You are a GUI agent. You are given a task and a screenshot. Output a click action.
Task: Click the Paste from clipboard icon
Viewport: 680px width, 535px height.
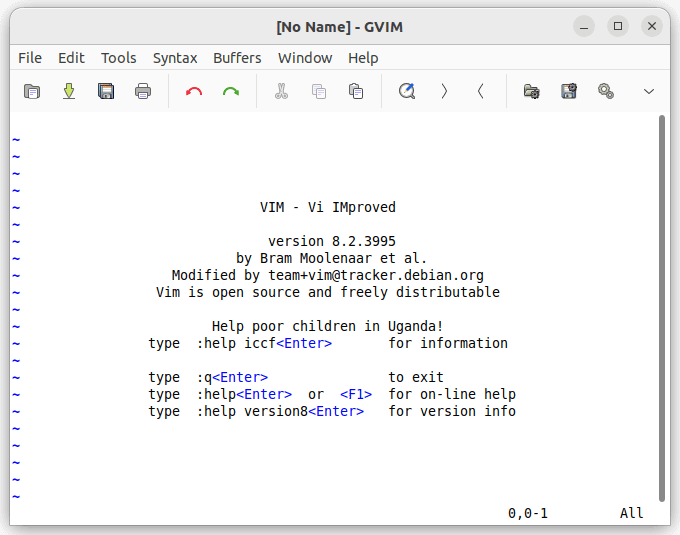click(x=356, y=91)
